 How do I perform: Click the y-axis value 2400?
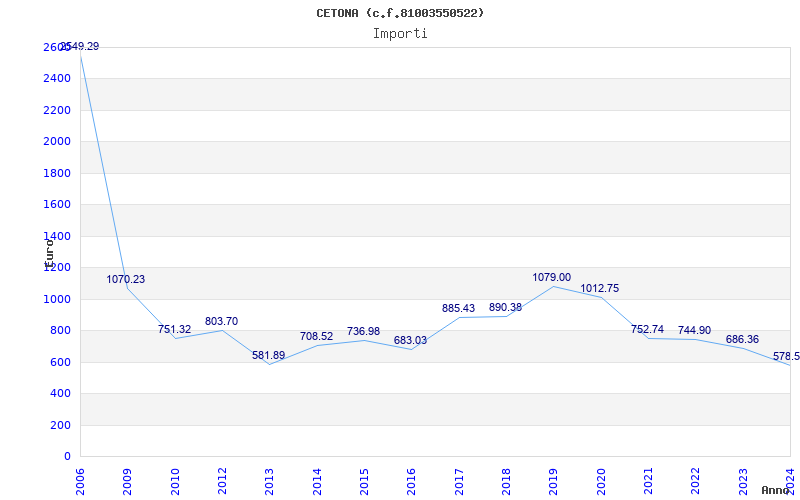(x=57, y=79)
